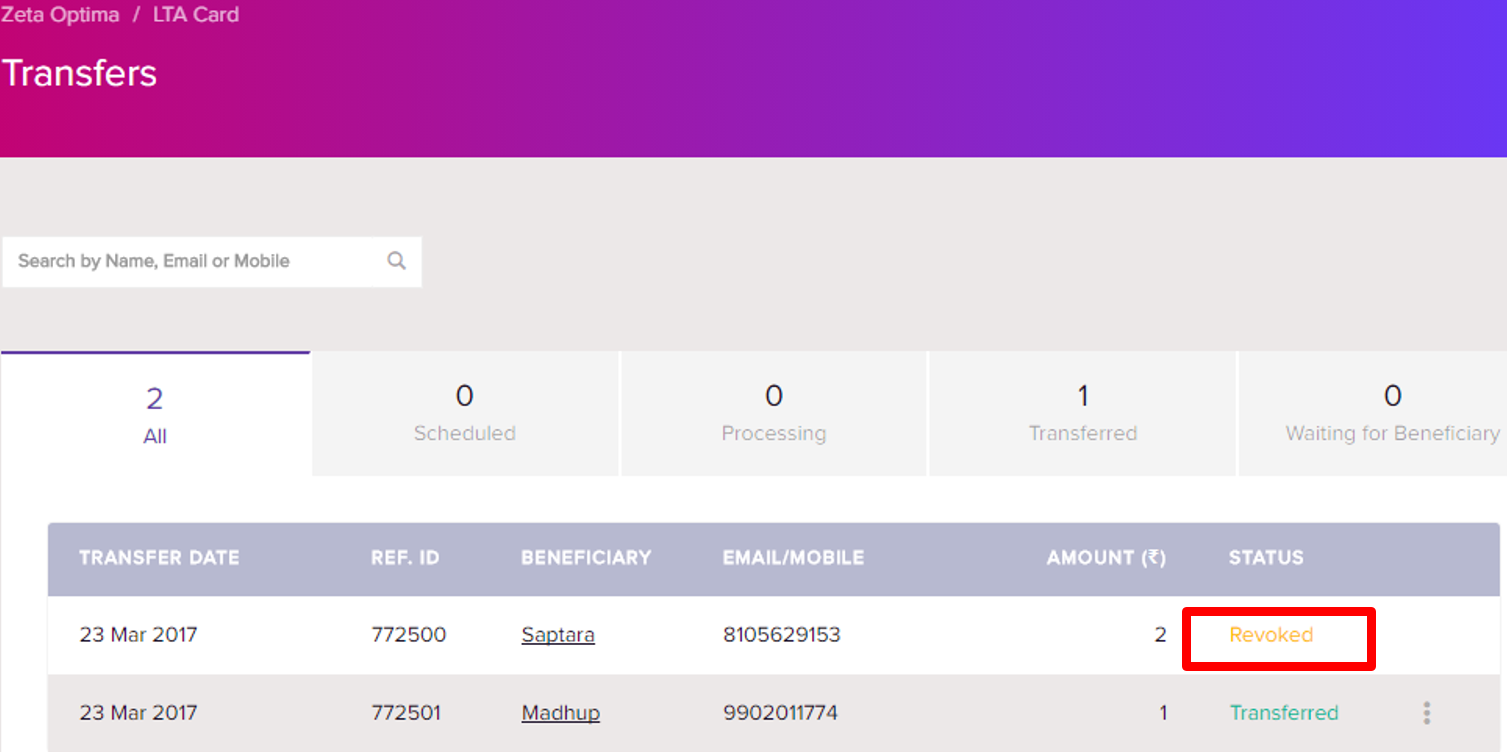The image size is (1507, 752).
Task: Select the Revoked status text
Action: tap(1271, 635)
